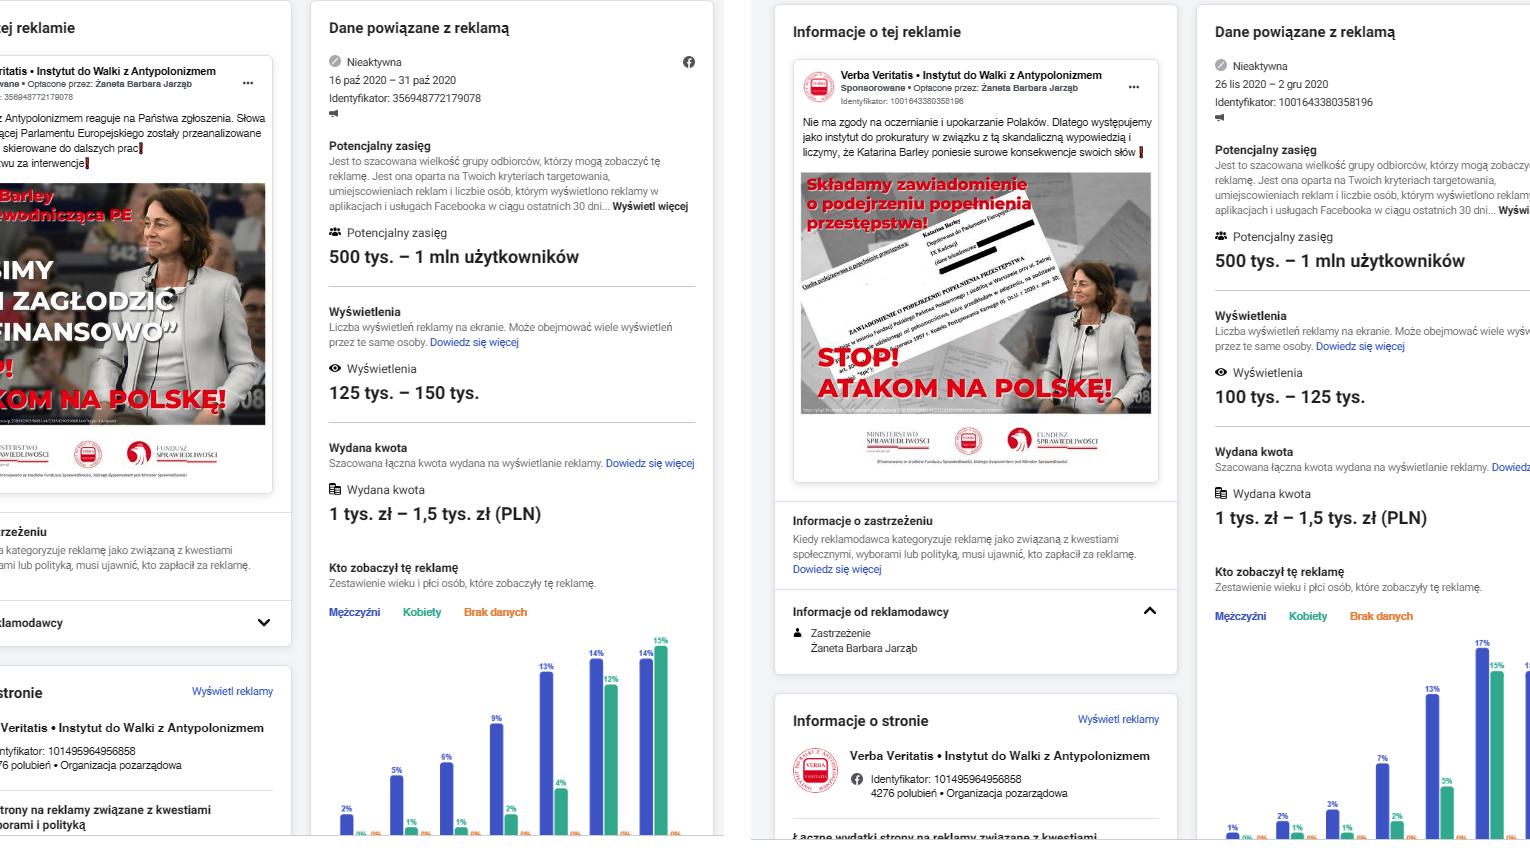
Task: Click receipt icon beside Wydana kwota in left screenshot
Action: 335,489
